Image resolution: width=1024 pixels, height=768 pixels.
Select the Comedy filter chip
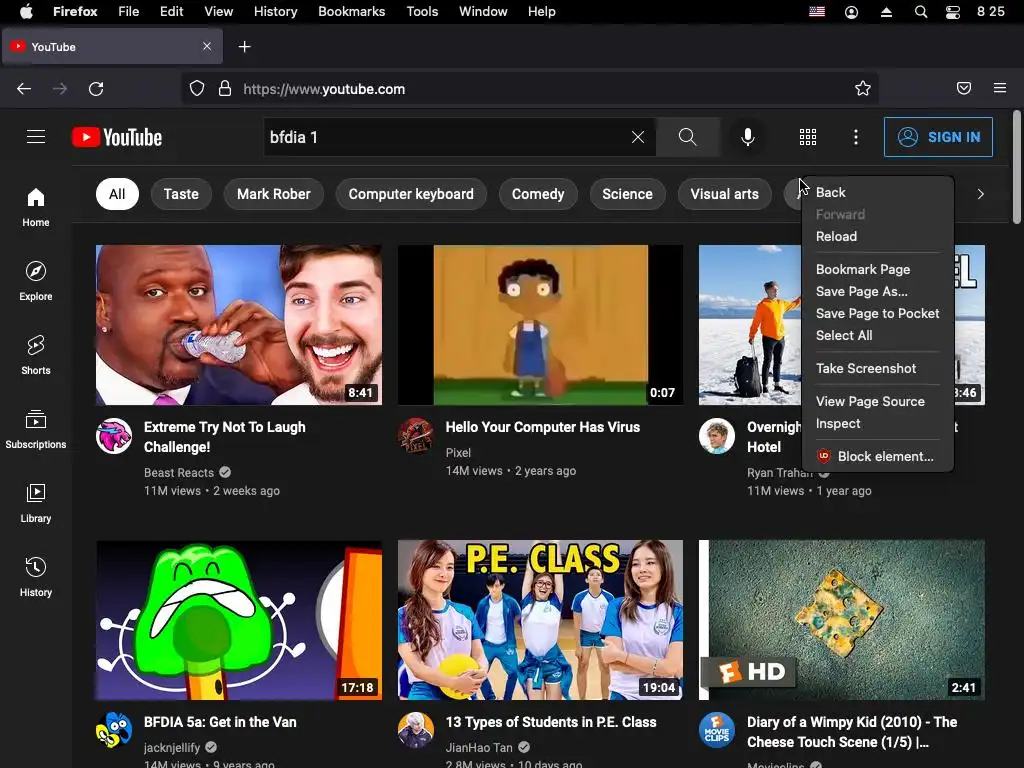pos(538,194)
